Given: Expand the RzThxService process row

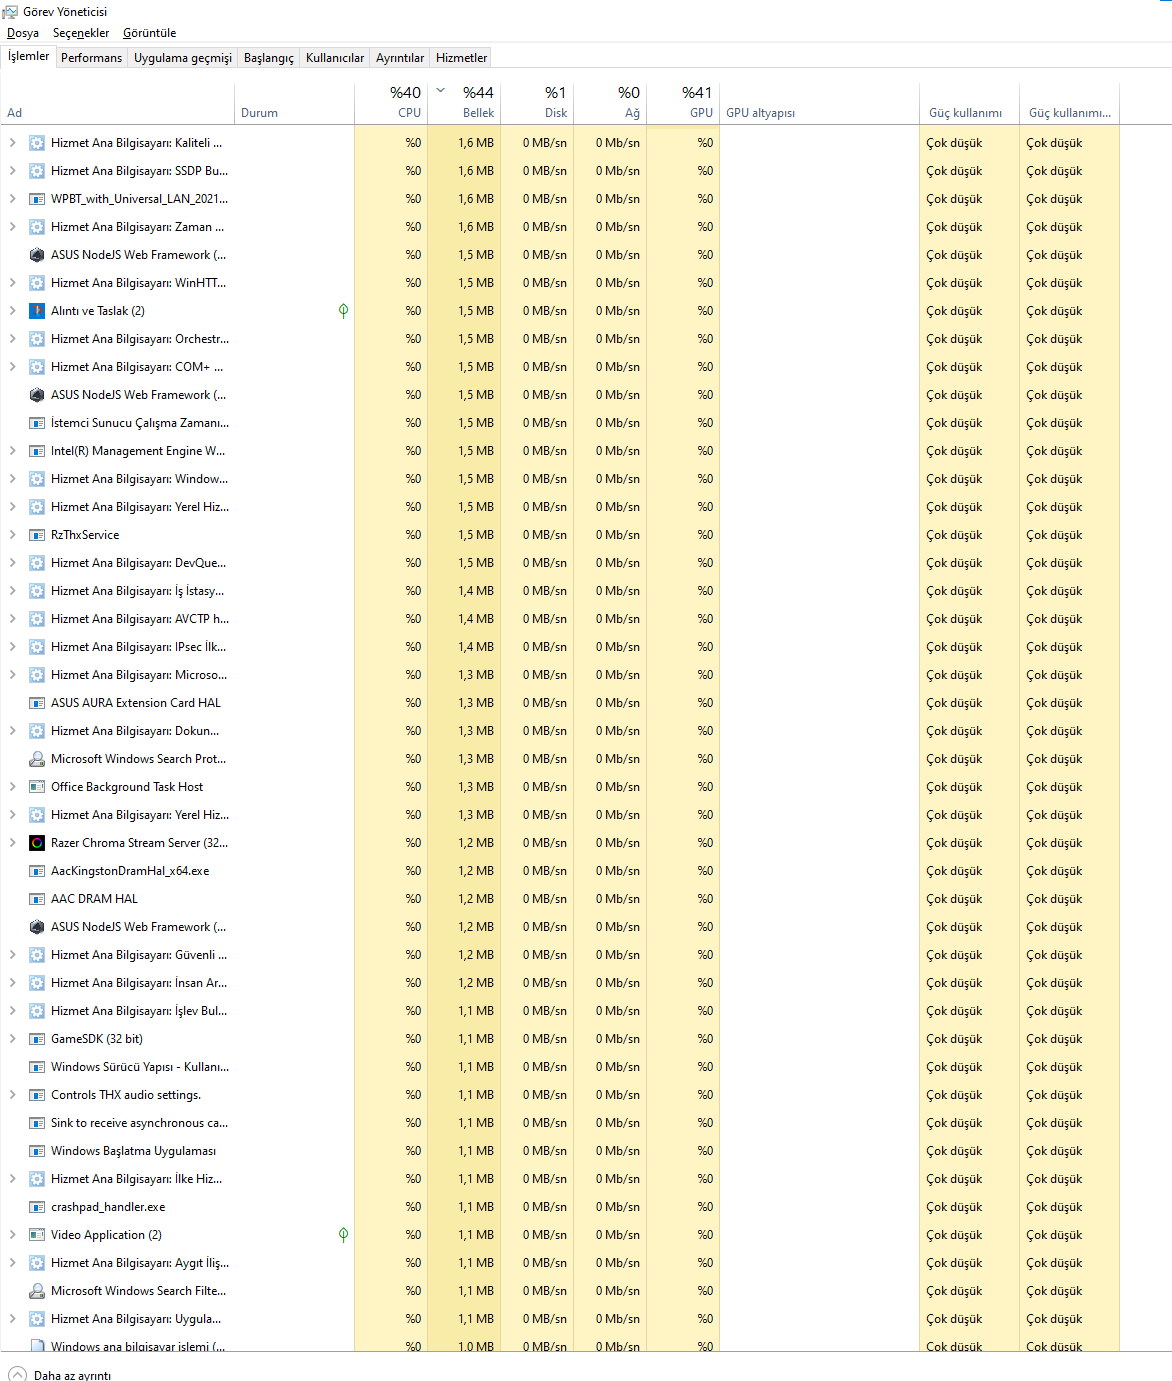Looking at the screenshot, I should [12, 535].
